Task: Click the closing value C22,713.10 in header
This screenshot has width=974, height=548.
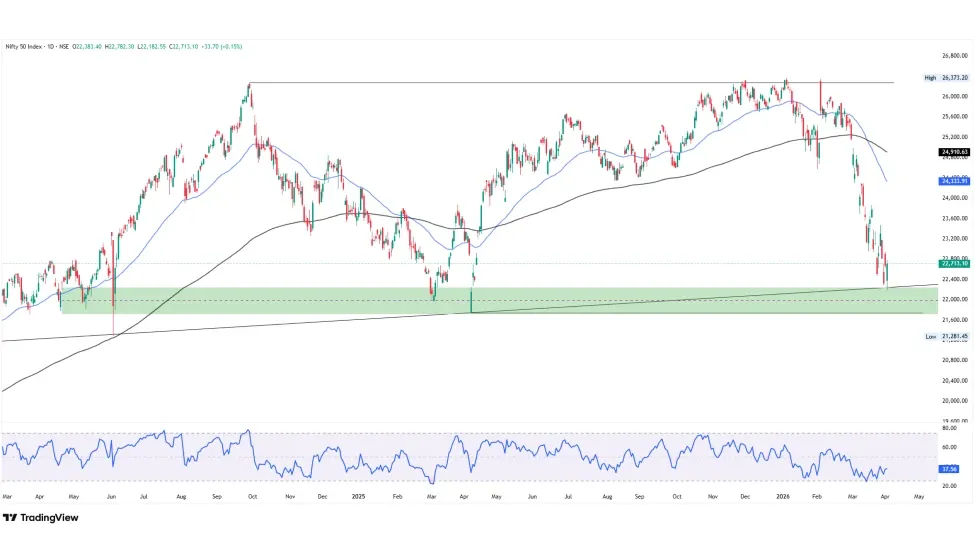Action: (x=186, y=46)
